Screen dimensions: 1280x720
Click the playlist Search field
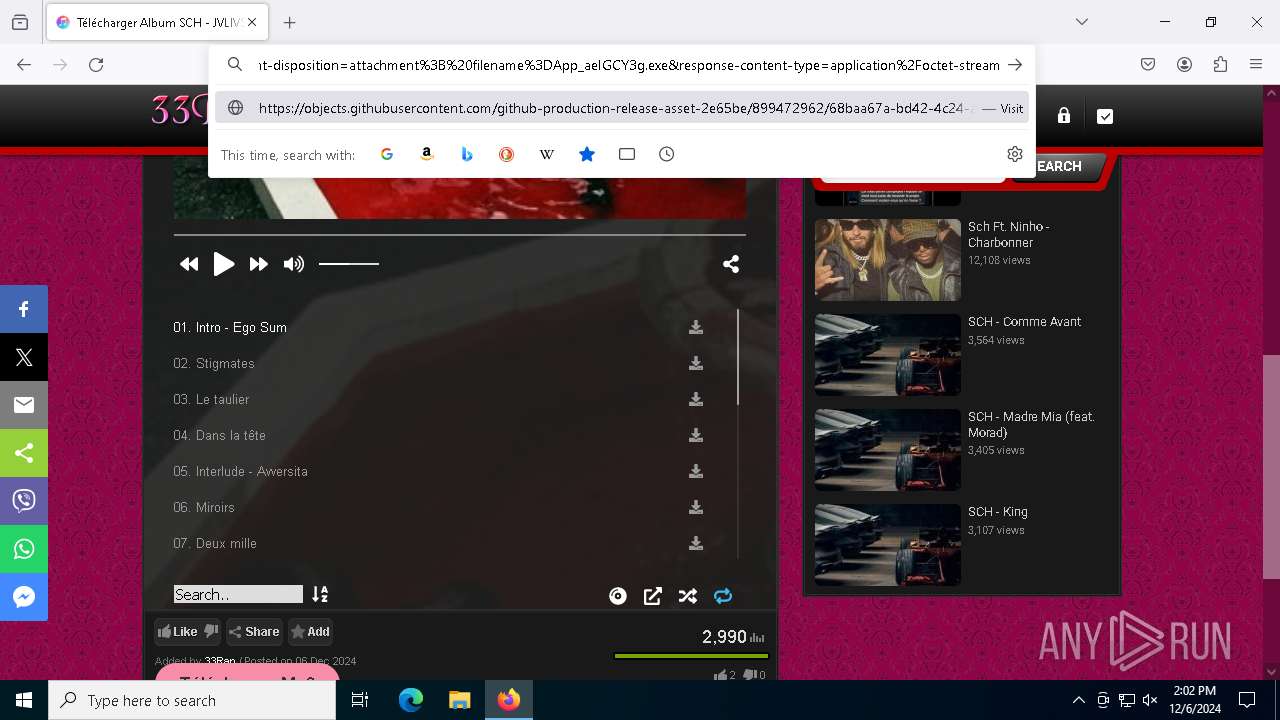point(238,594)
